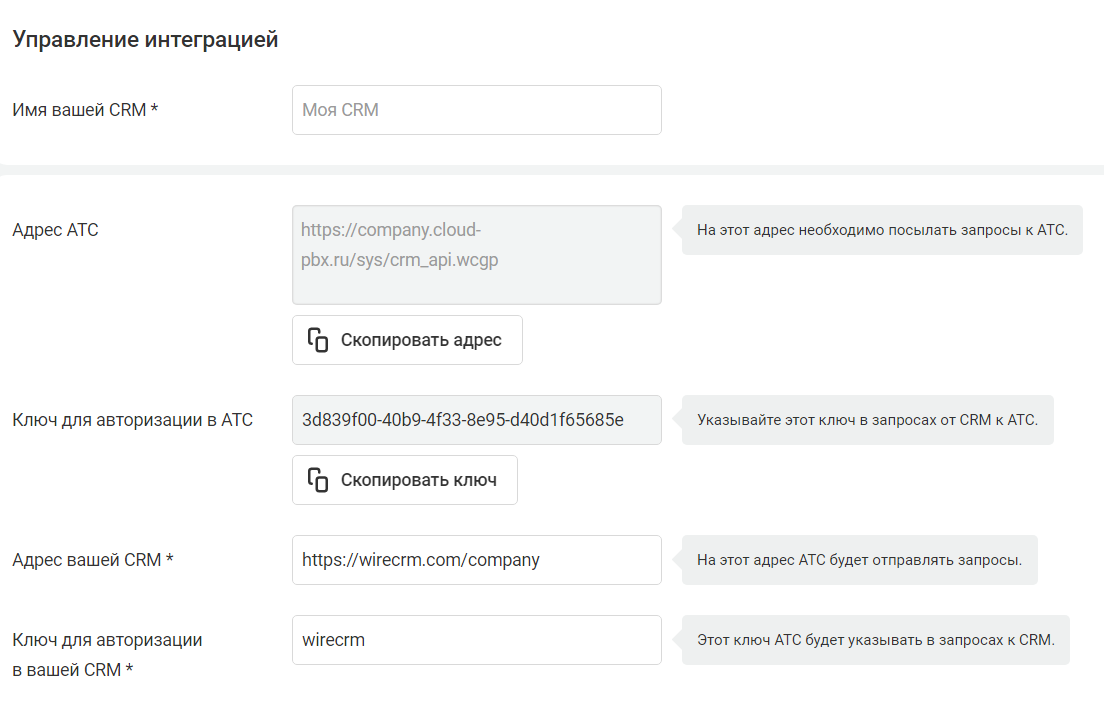1104x709 pixels.
Task: Click the hint saying АТС will send requests here
Action: click(859, 560)
